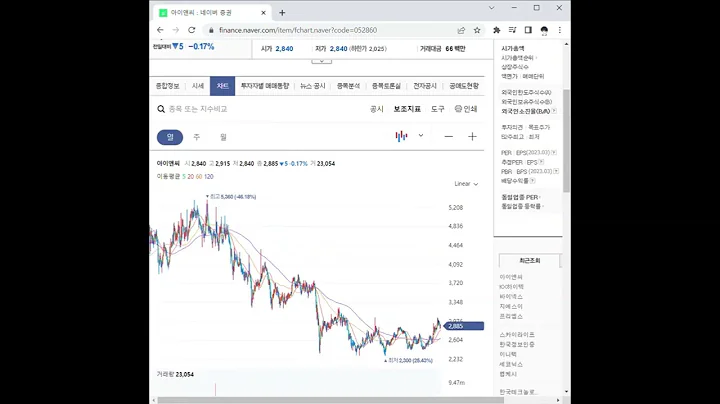This screenshot has width=720, height=404.
Task: Click help icon next to 외국인소진율
Action: pyautogui.click(x=554, y=111)
